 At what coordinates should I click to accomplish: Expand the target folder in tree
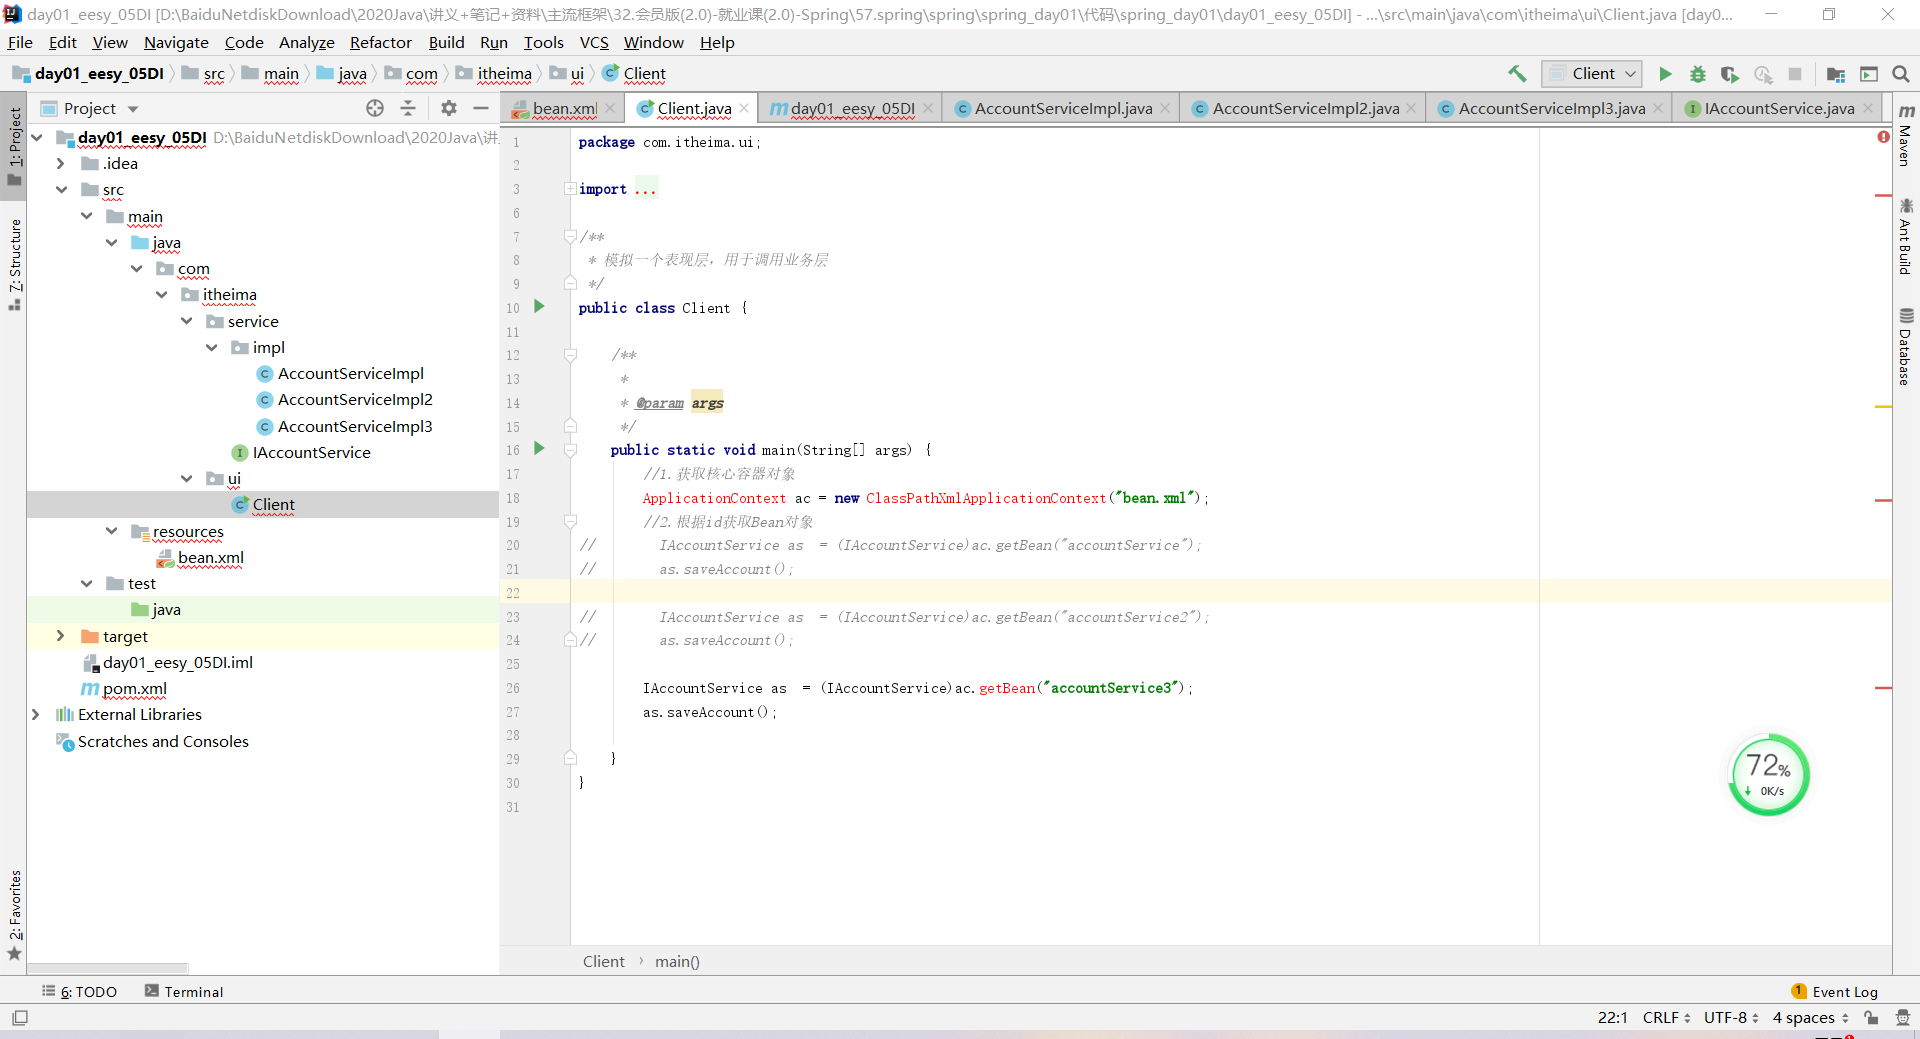61,636
